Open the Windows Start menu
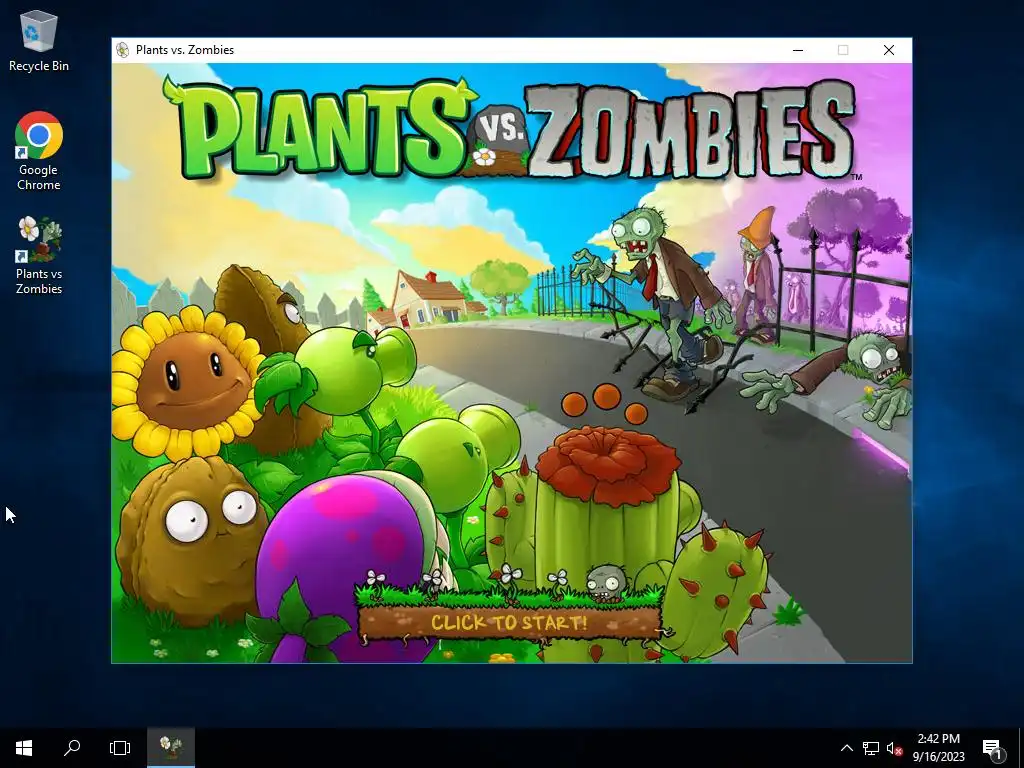 click(24, 748)
